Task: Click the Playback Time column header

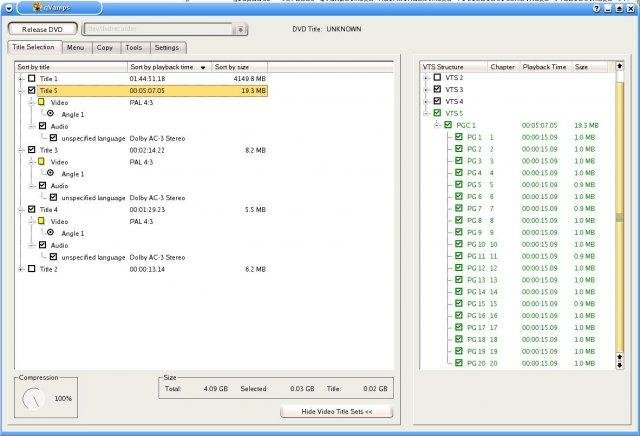Action: pyautogui.click(x=544, y=67)
